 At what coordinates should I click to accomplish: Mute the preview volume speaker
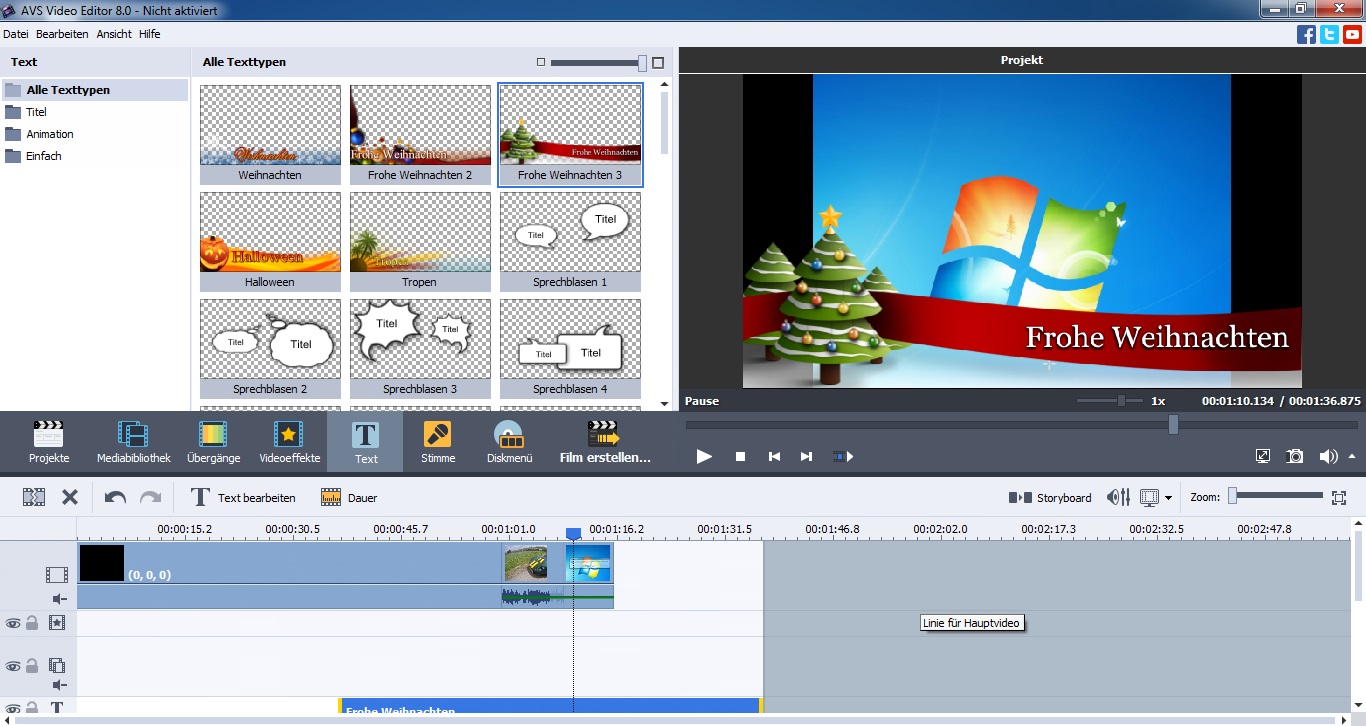[x=1328, y=456]
